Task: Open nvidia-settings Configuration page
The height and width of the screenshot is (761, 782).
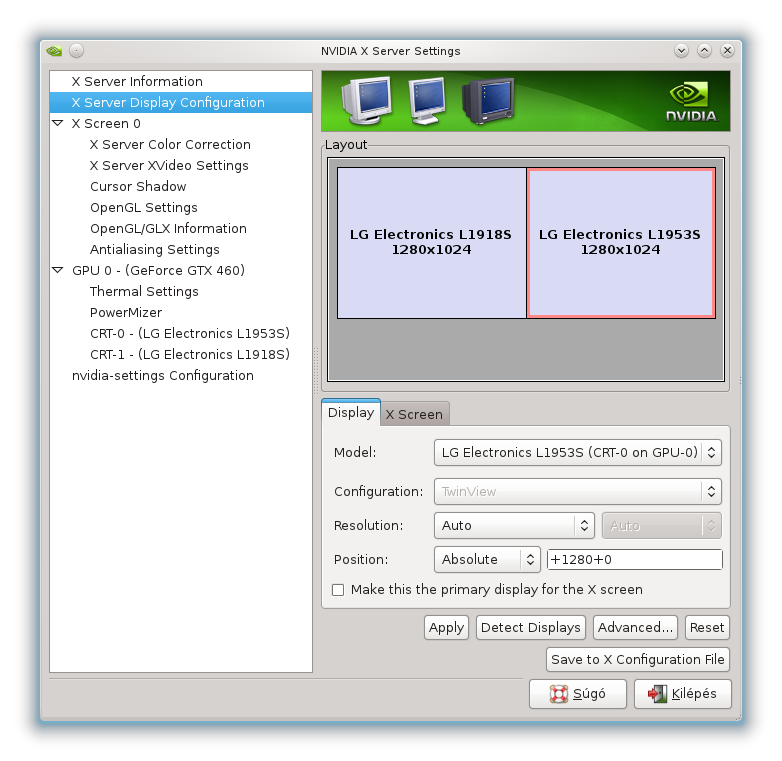Action: pos(163,375)
